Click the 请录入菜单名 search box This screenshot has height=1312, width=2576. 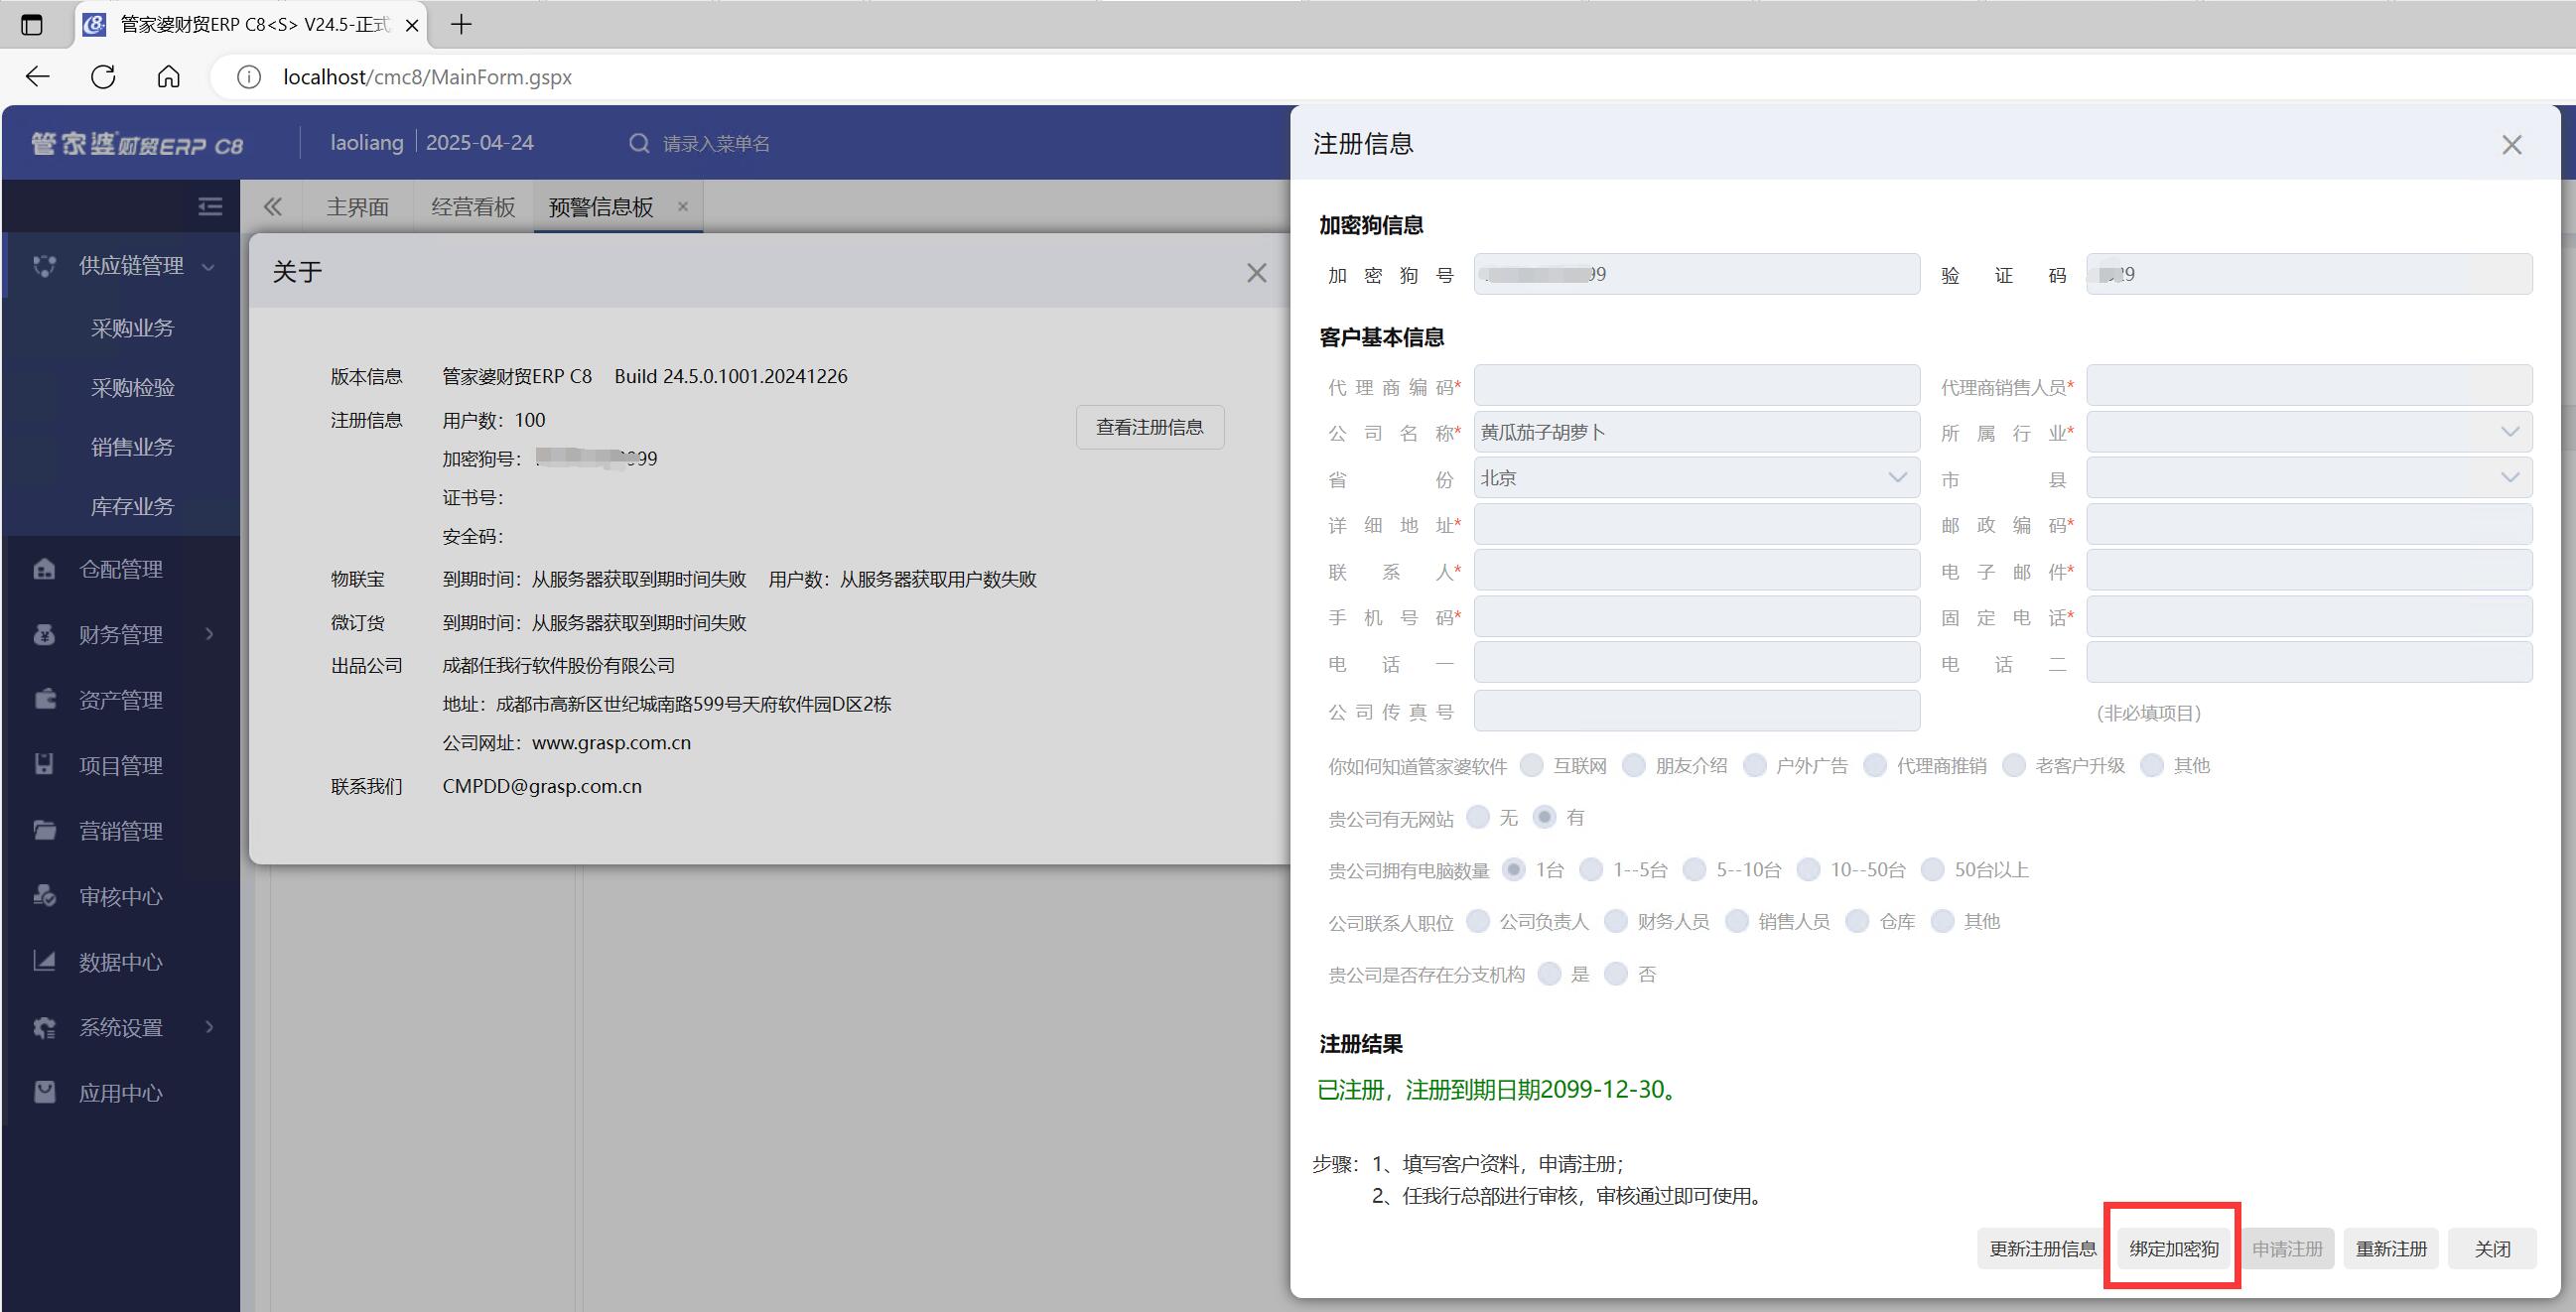point(716,144)
